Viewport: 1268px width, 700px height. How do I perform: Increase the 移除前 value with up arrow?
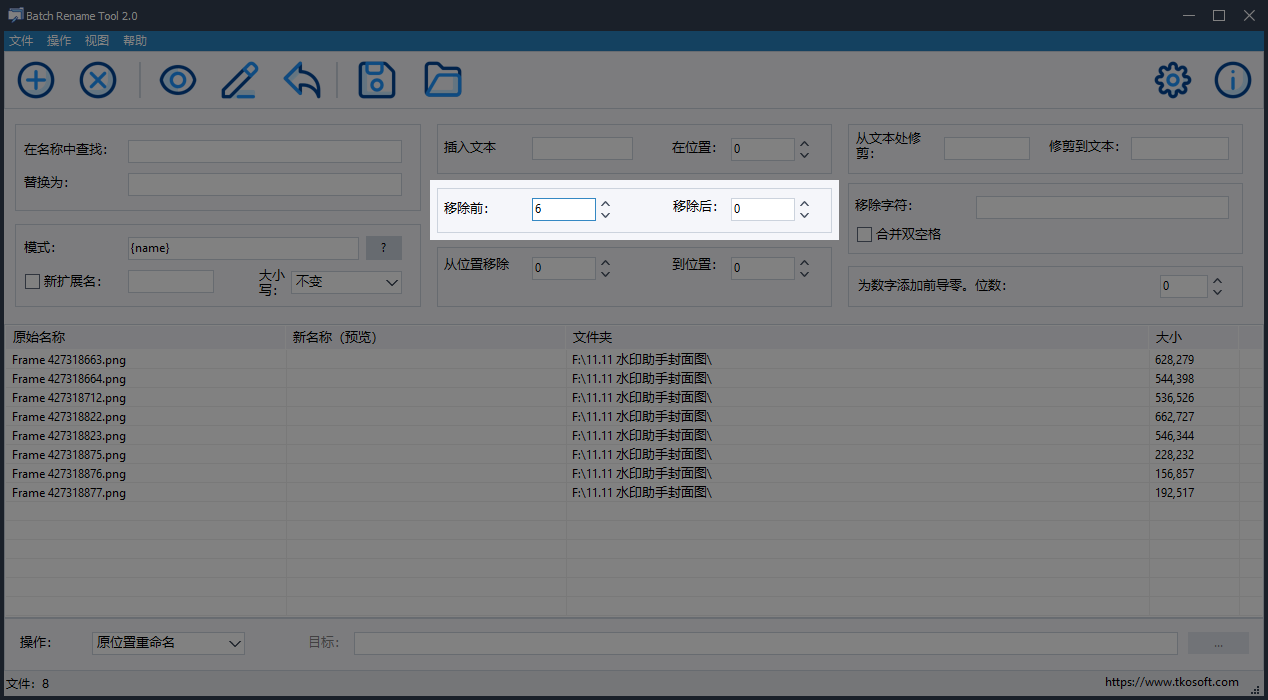tap(605, 203)
